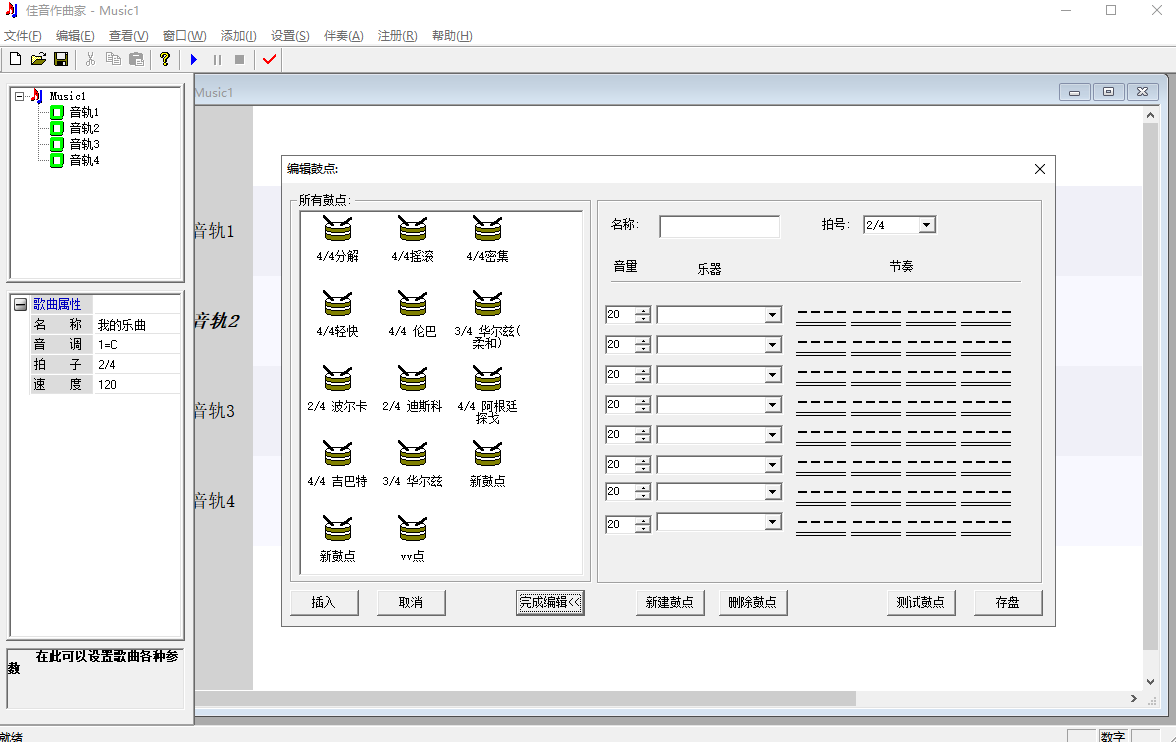
Task: Click the 名称 text input field
Action: (x=719, y=227)
